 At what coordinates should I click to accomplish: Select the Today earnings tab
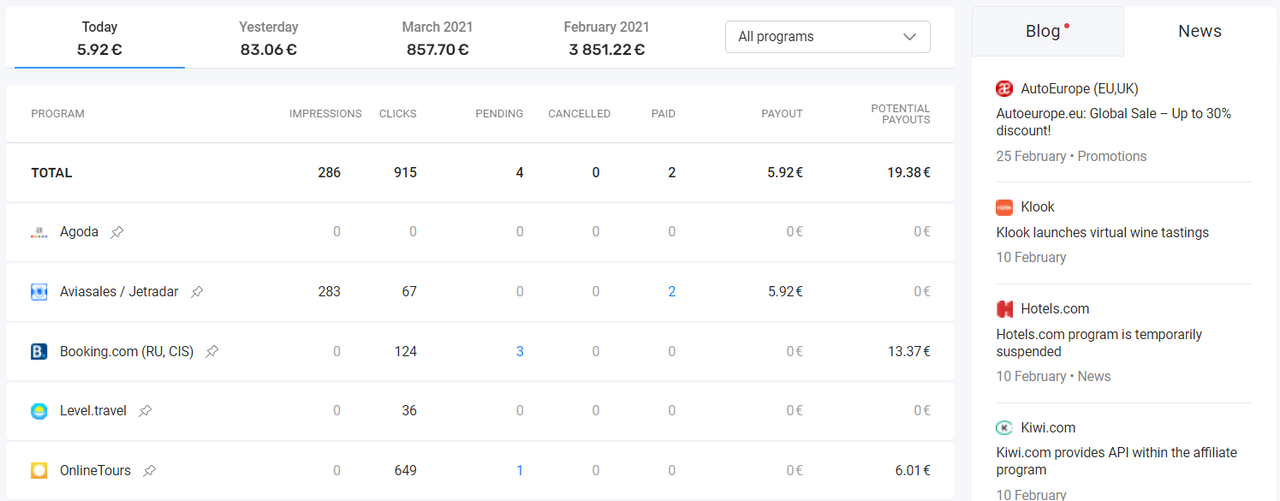pos(100,38)
